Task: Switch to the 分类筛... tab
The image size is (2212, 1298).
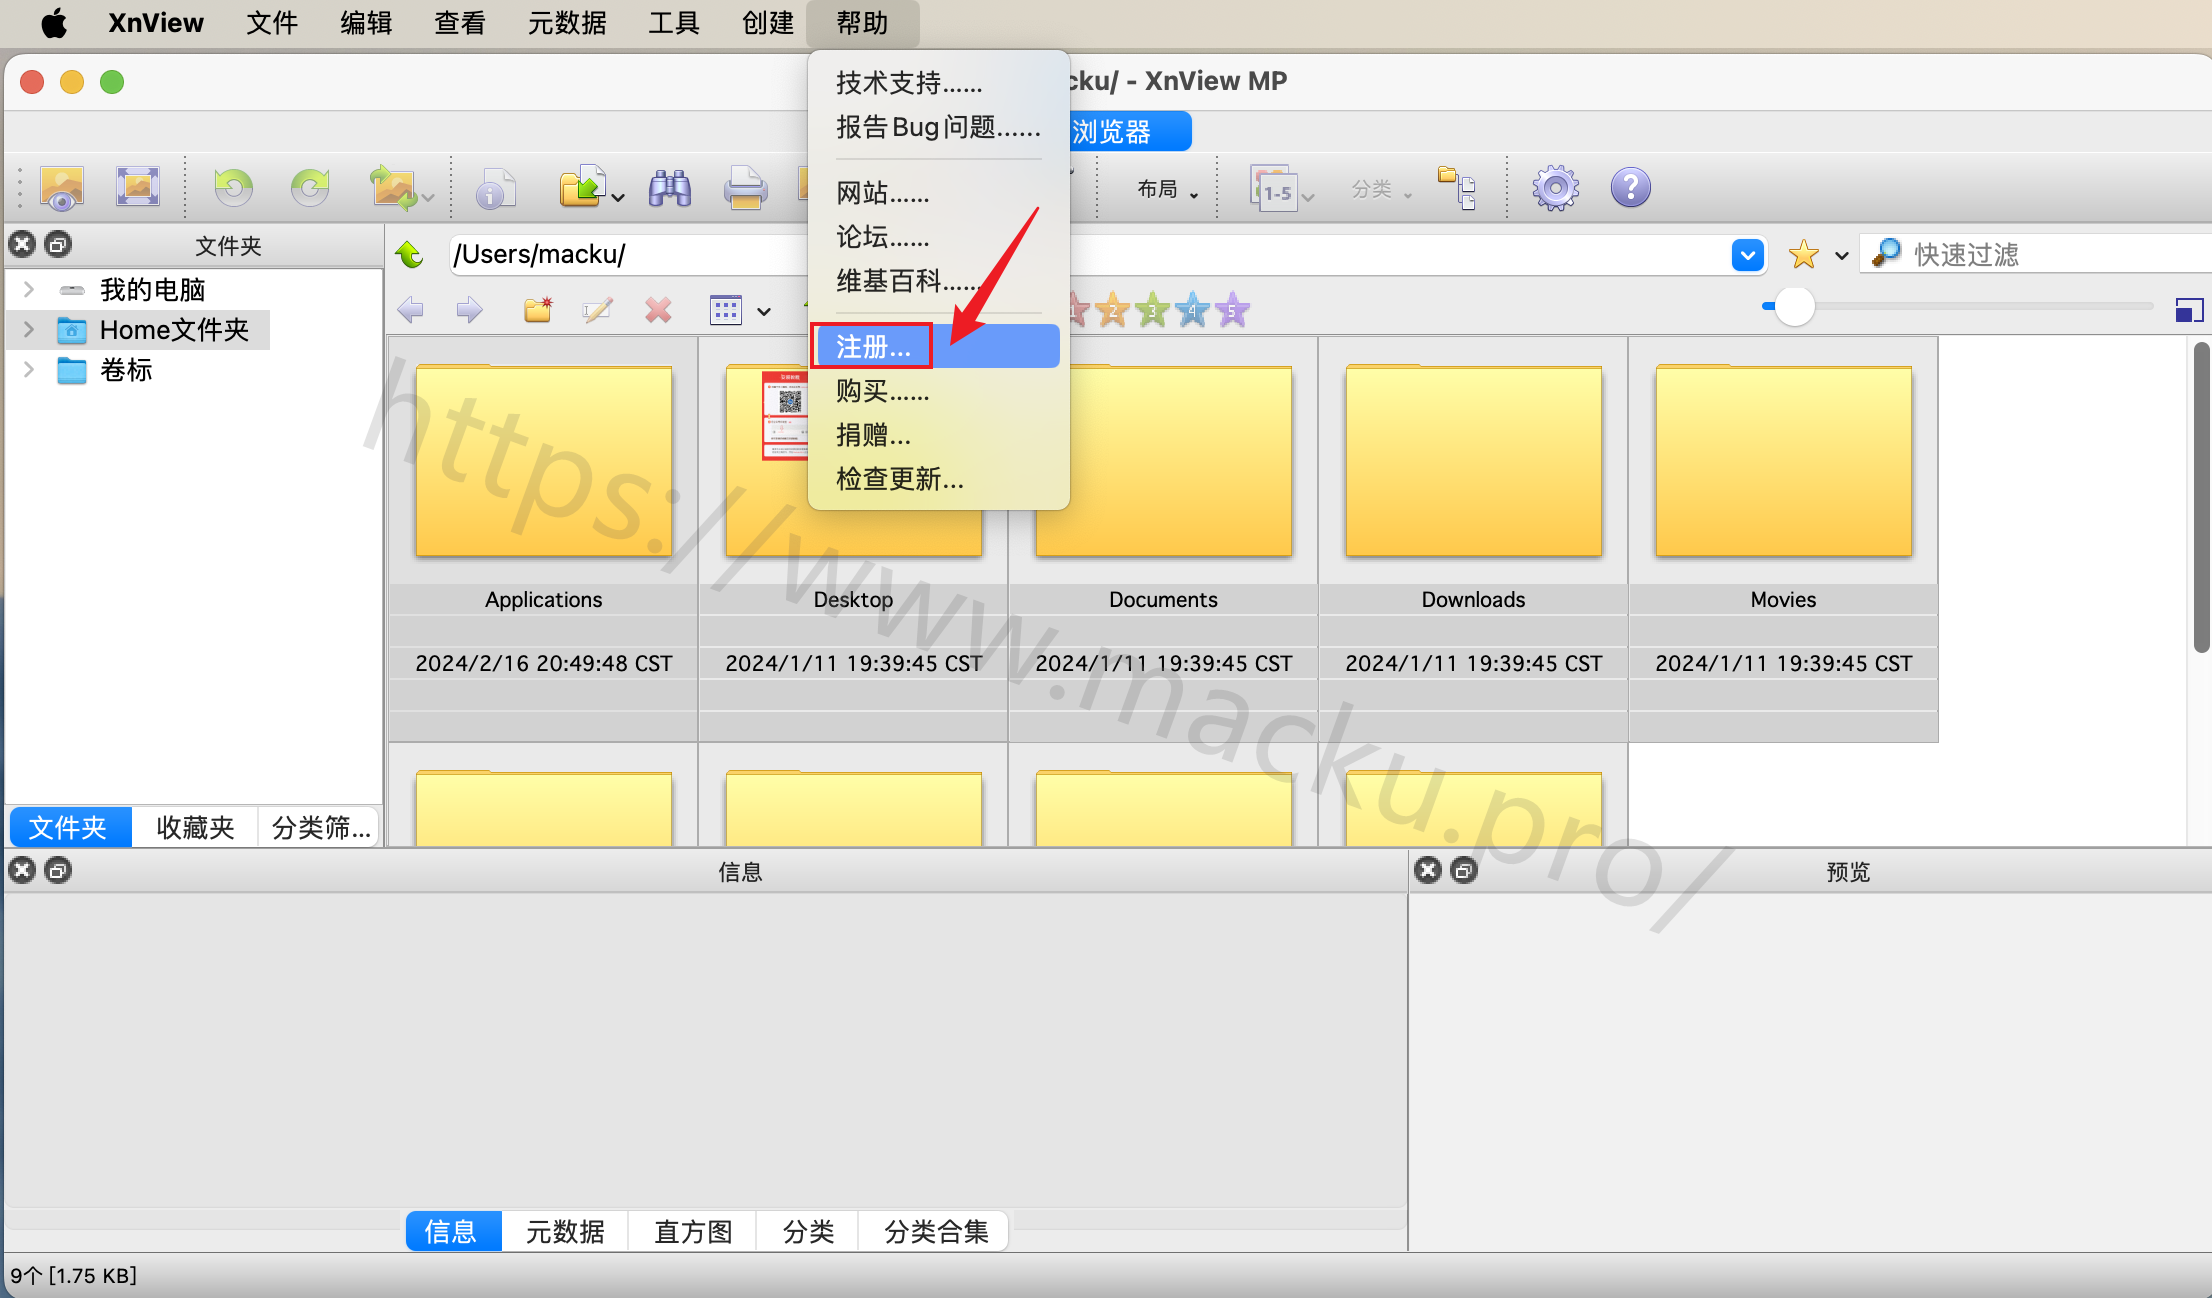Action: 320,827
